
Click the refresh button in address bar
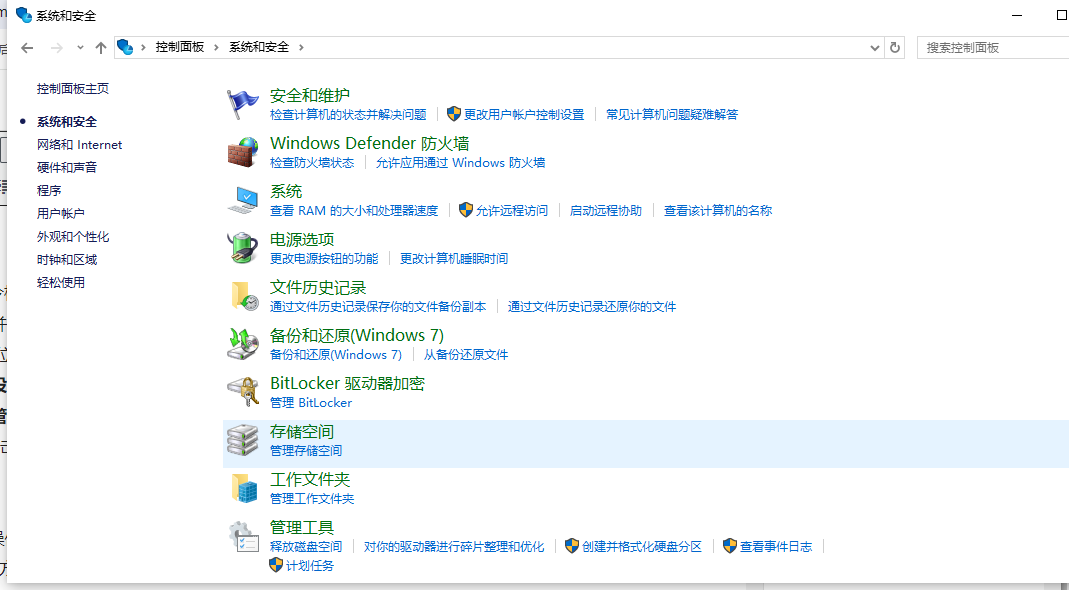[895, 47]
